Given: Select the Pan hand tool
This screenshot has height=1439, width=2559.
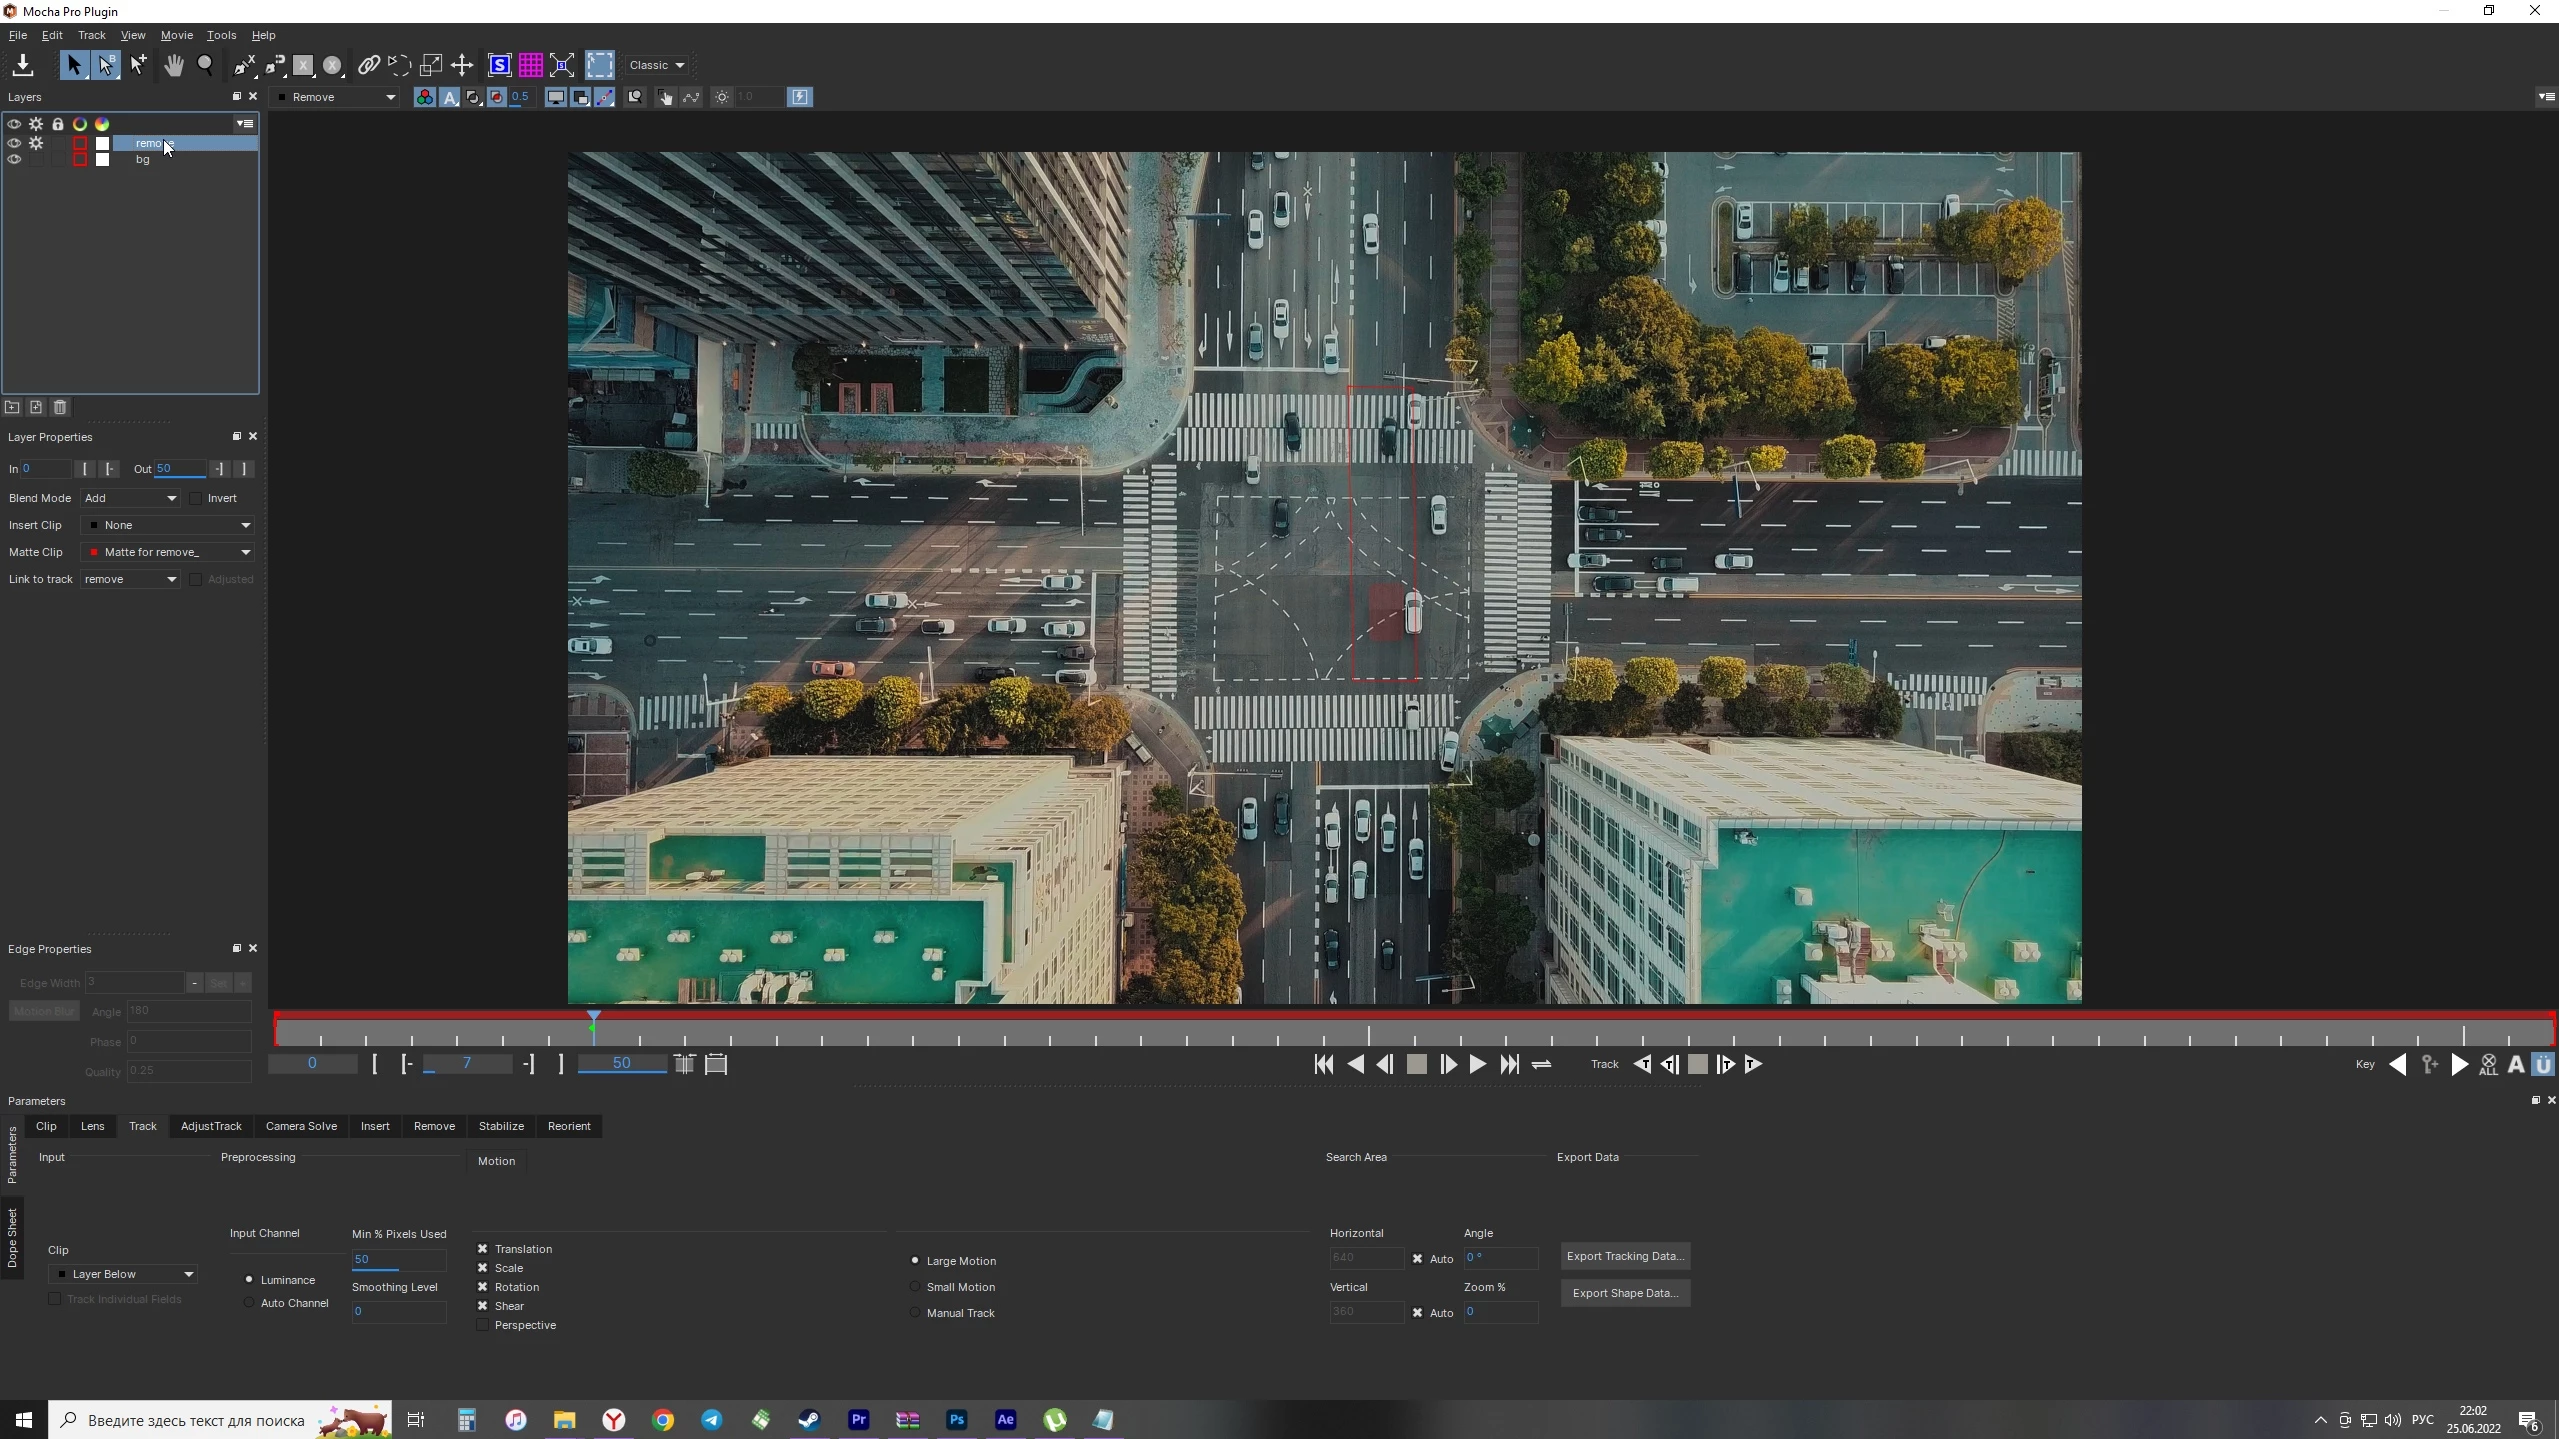Looking at the screenshot, I should pyautogui.click(x=174, y=66).
